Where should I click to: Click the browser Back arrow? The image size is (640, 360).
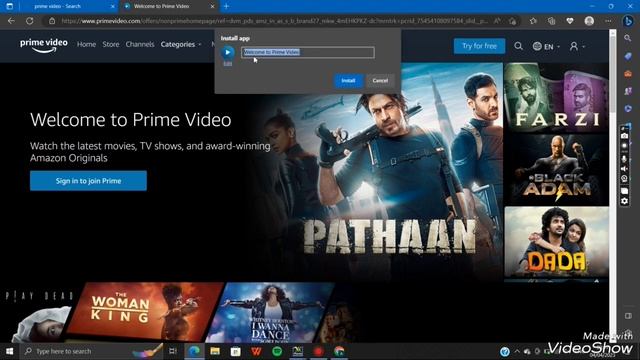click(x=11, y=21)
